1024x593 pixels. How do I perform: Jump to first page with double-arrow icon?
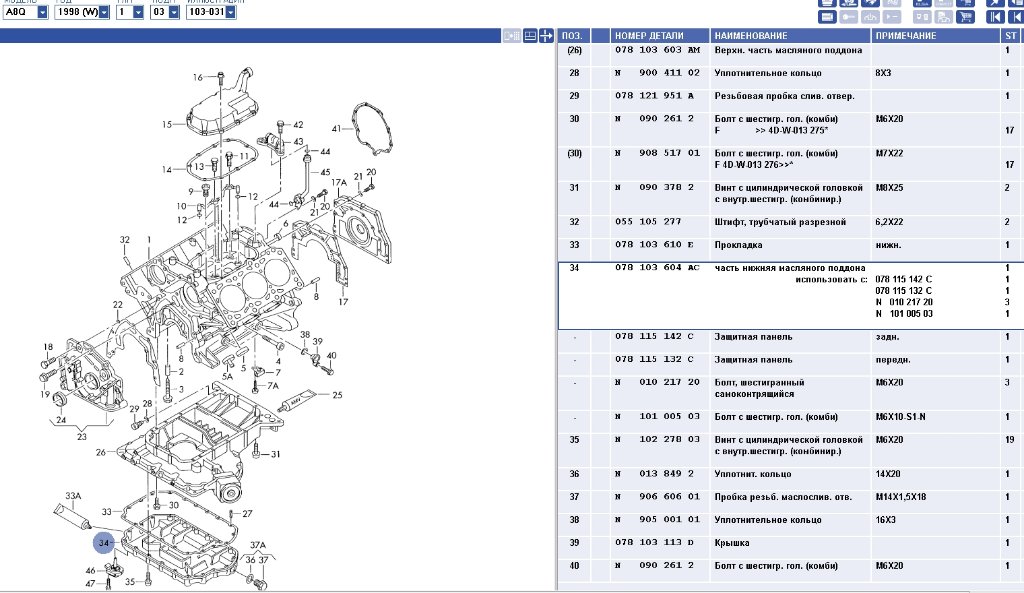[994, 17]
